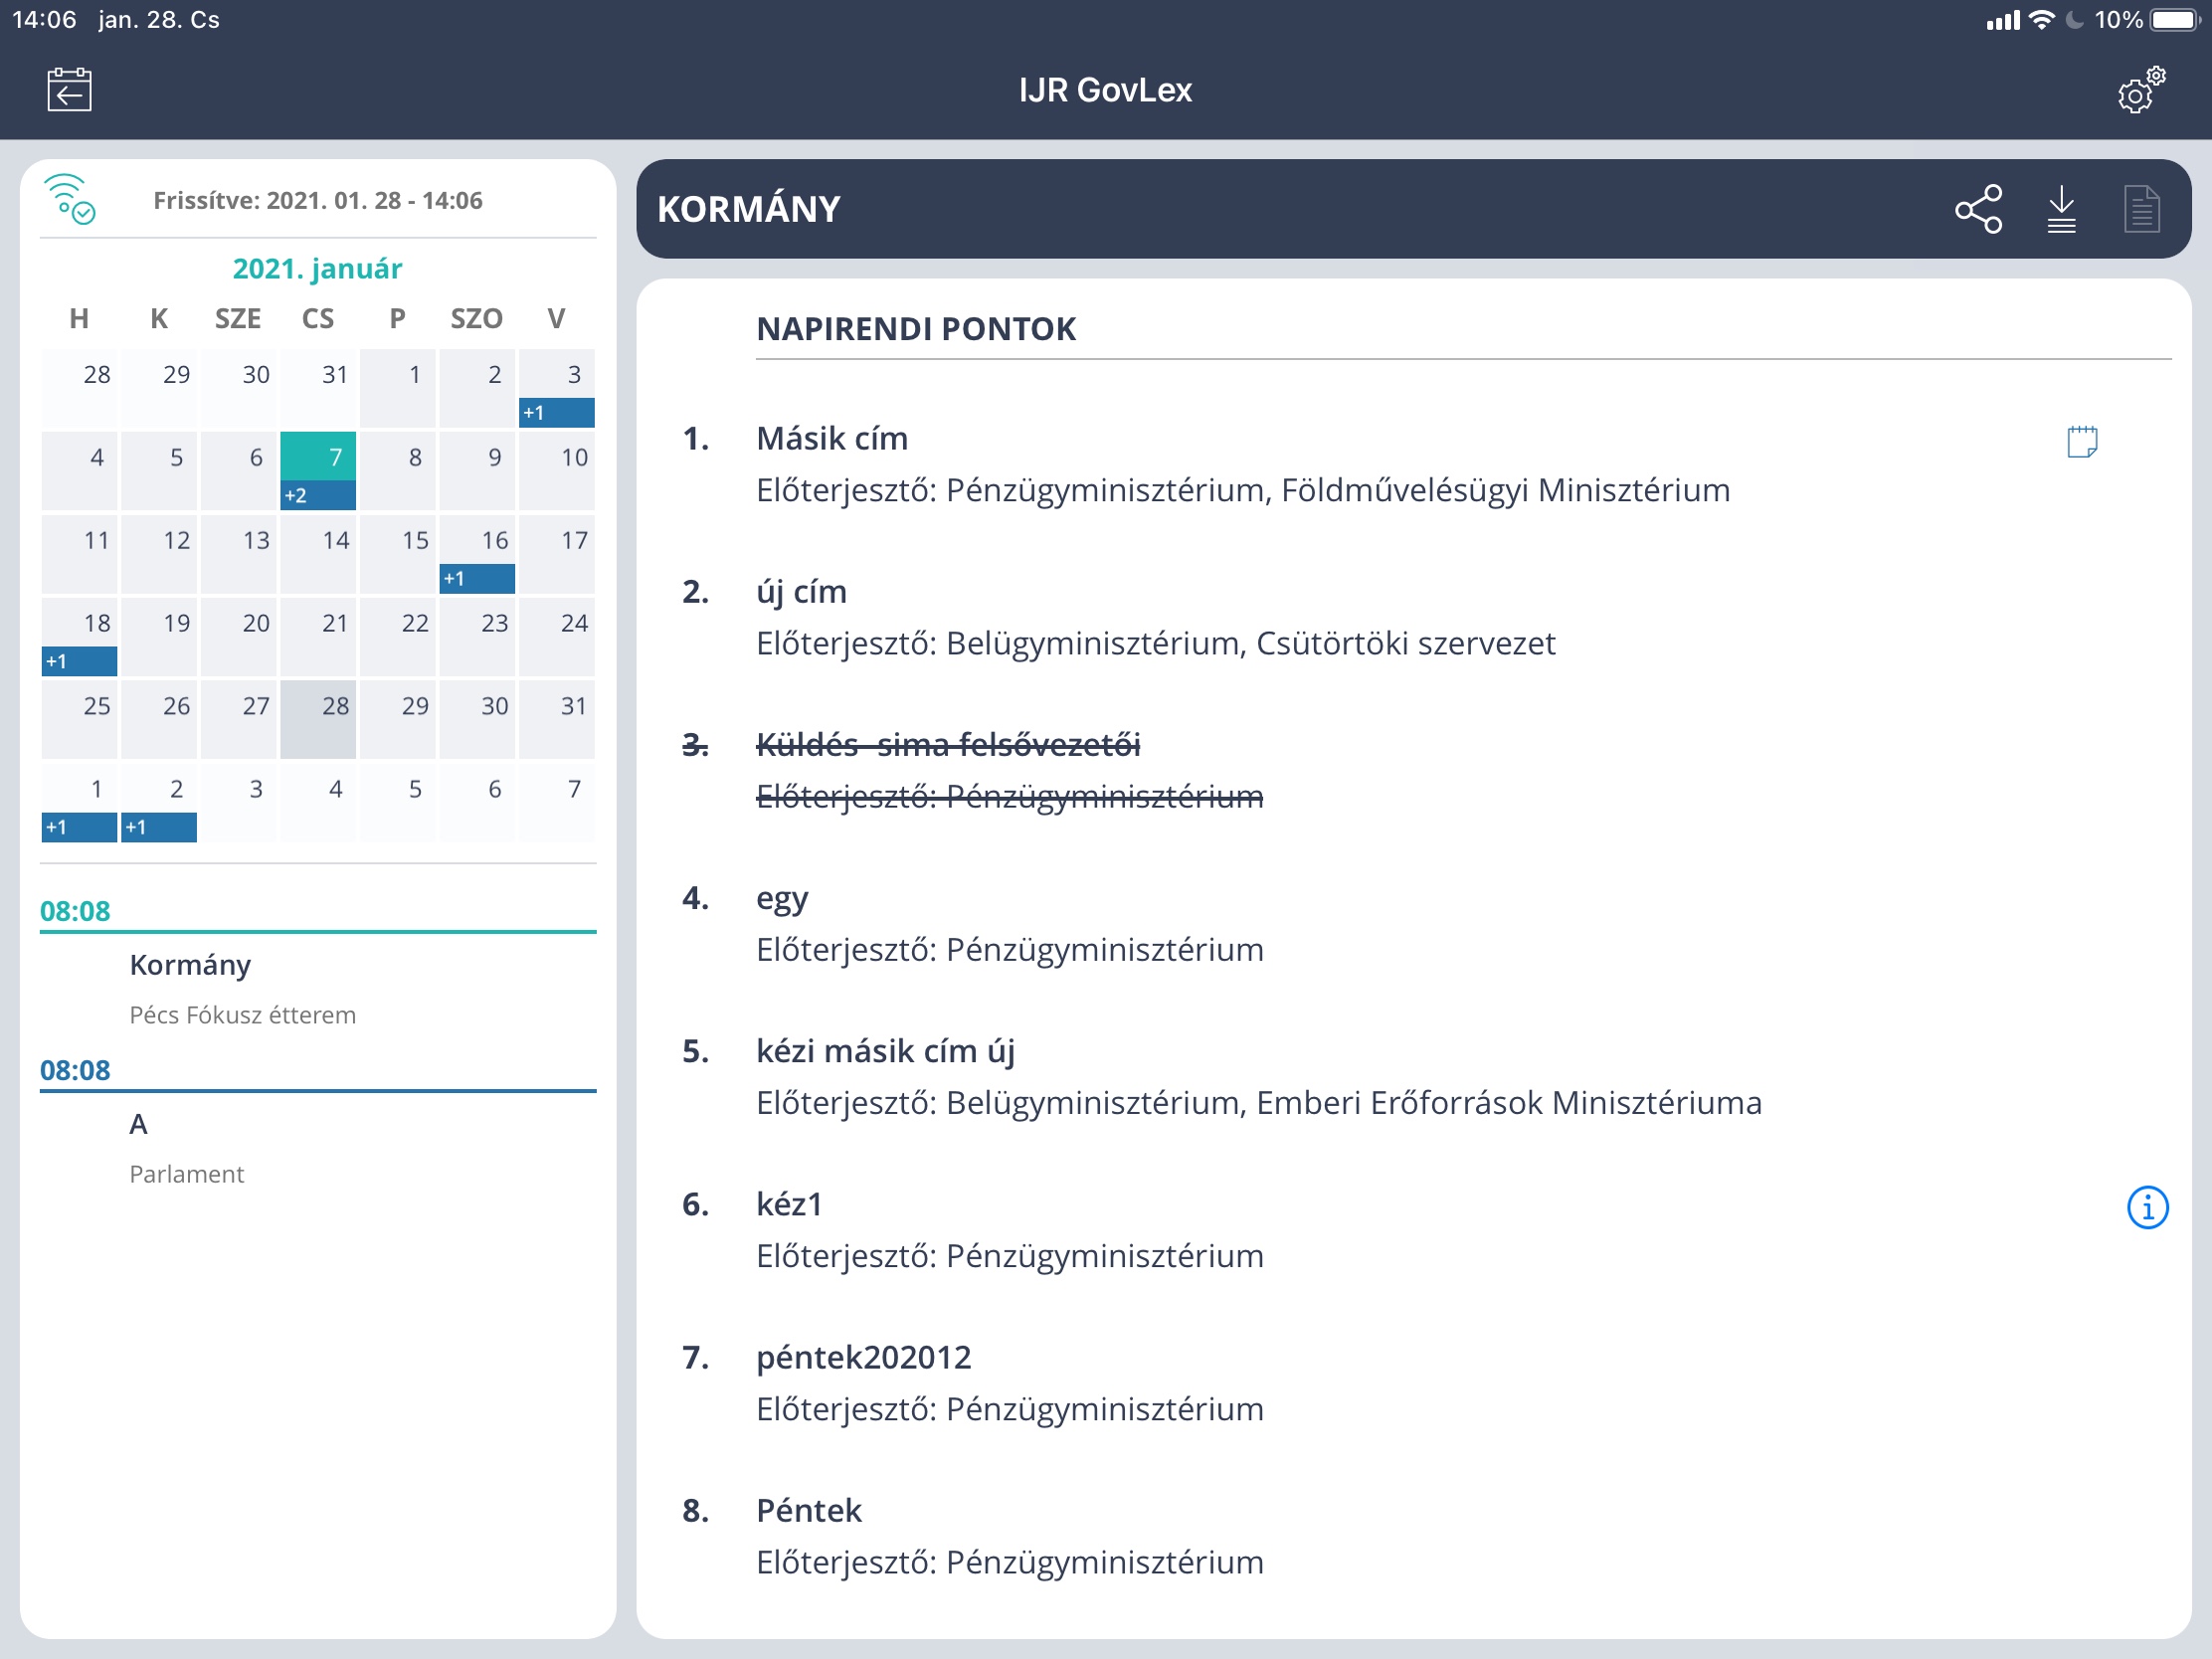This screenshot has width=2212, height=1659.
Task: Tap the share icon in Kormány header
Action: [x=1978, y=209]
